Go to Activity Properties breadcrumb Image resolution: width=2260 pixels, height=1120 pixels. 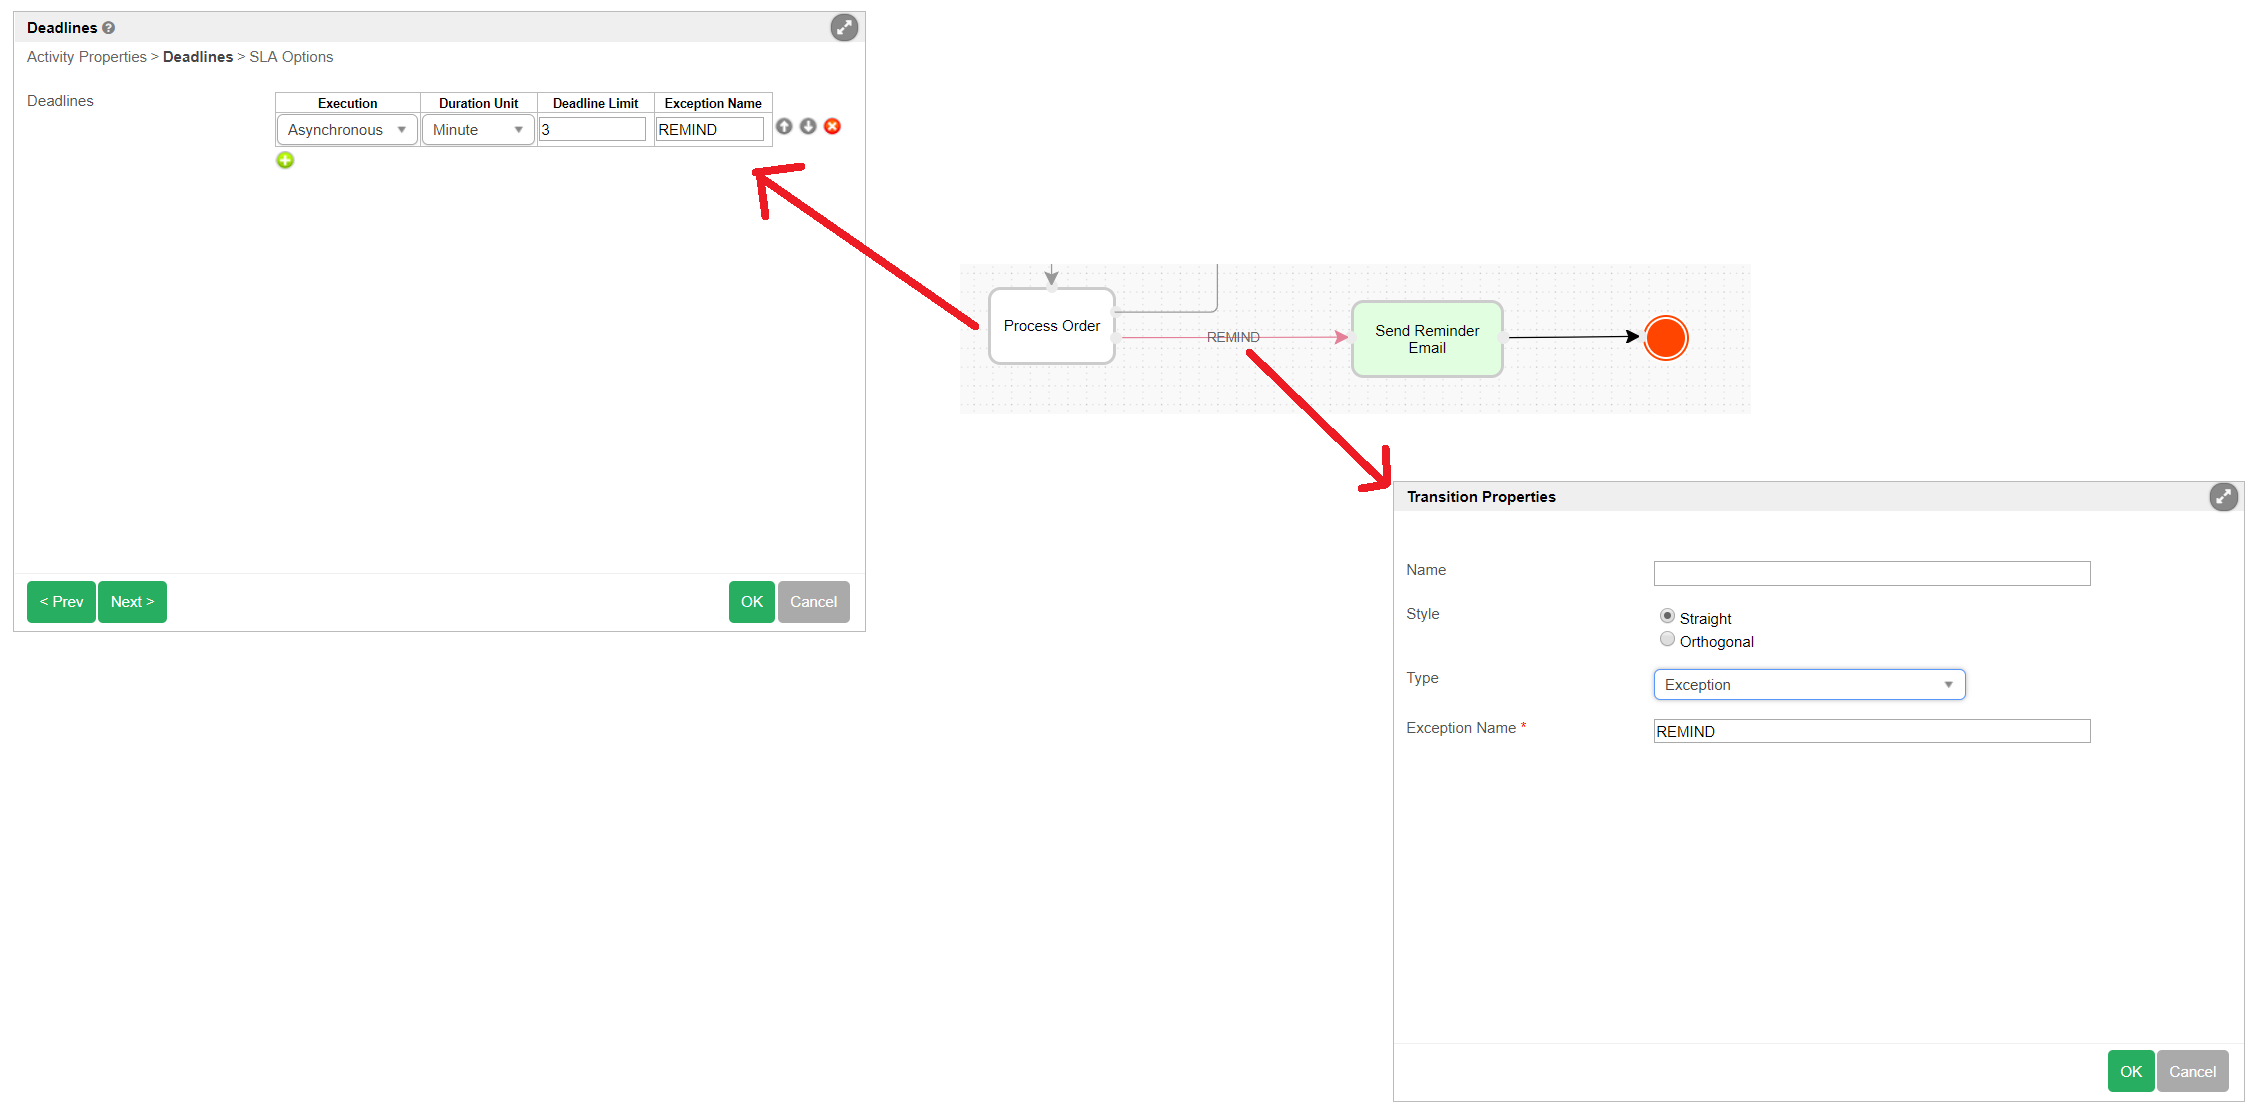tap(87, 57)
